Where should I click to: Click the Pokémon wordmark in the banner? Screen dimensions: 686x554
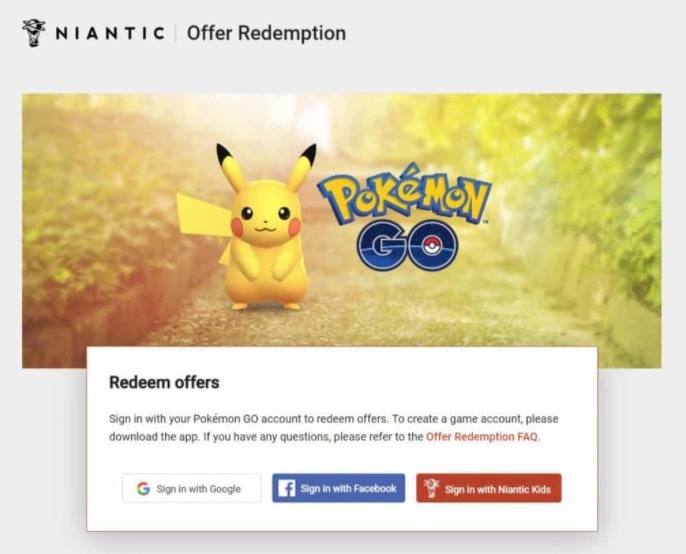point(403,198)
